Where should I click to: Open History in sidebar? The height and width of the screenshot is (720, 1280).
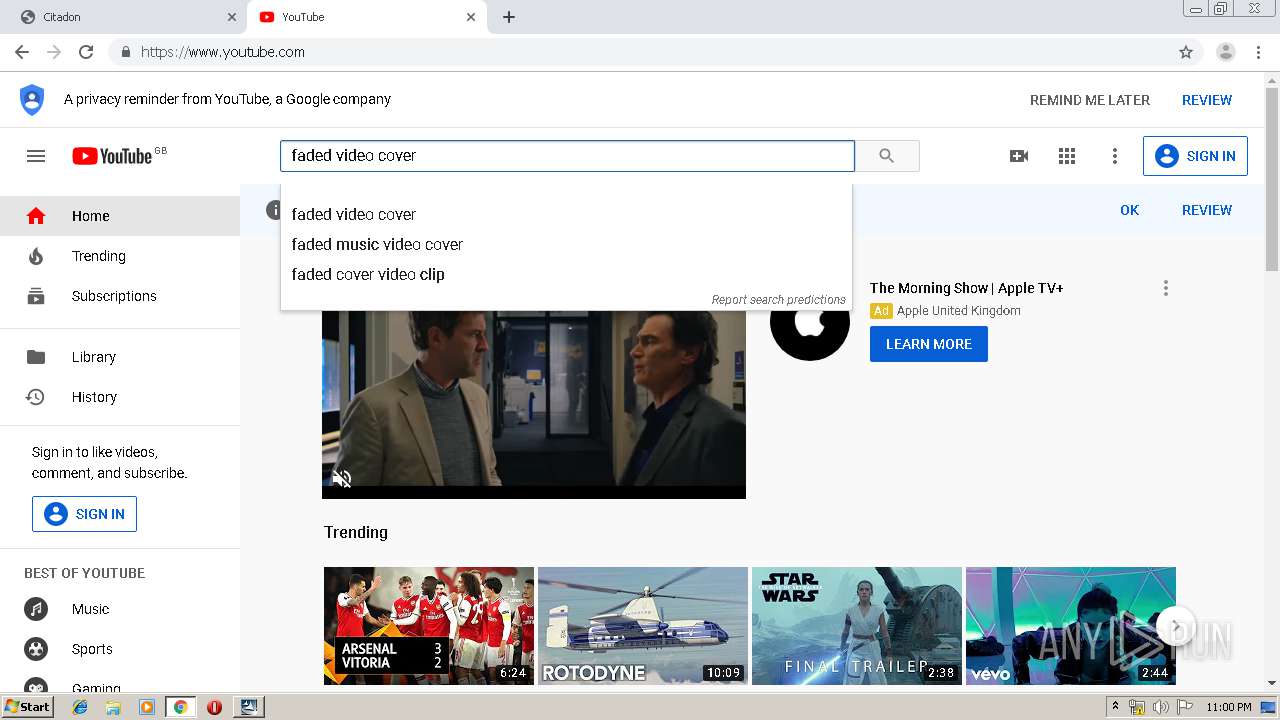(120, 397)
